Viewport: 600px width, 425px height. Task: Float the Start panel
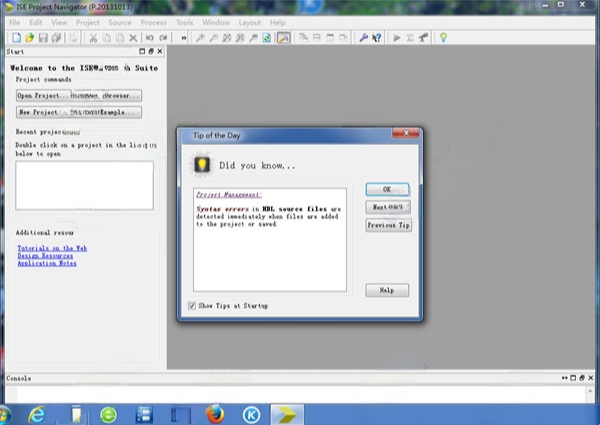click(151, 51)
